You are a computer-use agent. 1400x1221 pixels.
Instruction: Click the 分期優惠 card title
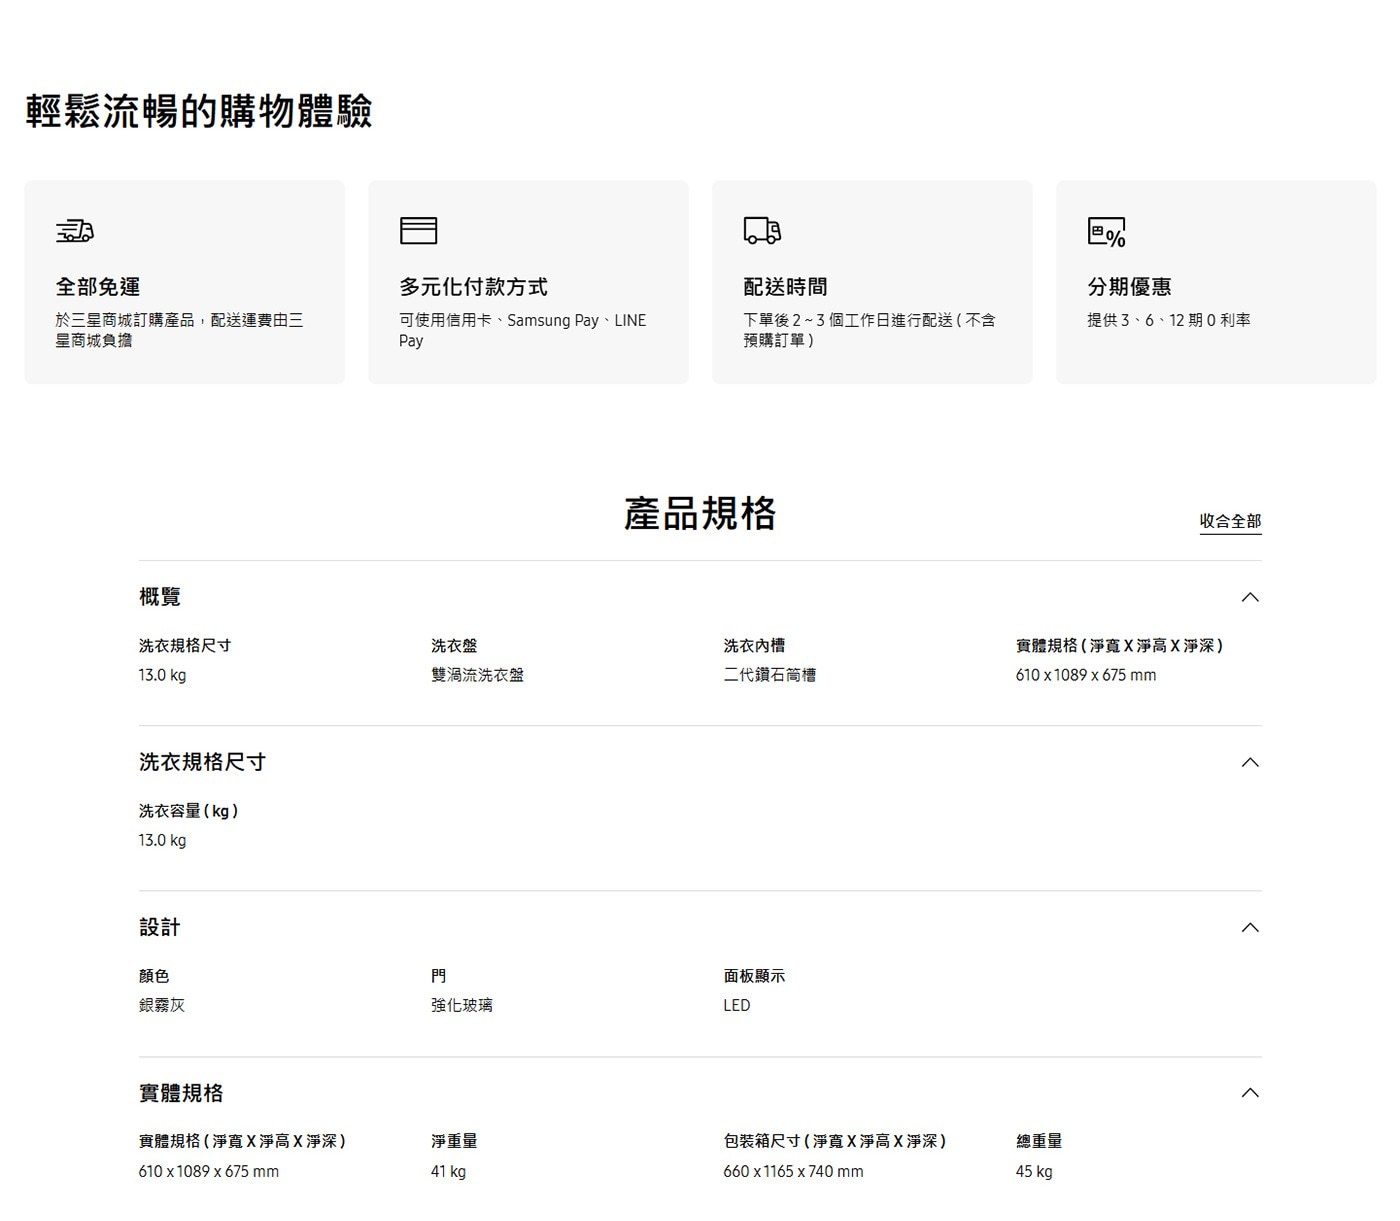tap(1129, 287)
